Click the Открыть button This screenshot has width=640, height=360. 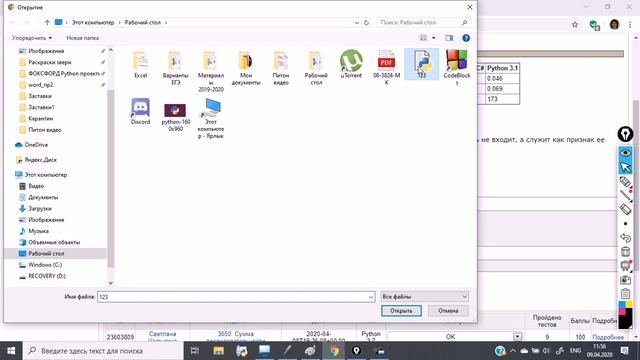[x=401, y=311]
